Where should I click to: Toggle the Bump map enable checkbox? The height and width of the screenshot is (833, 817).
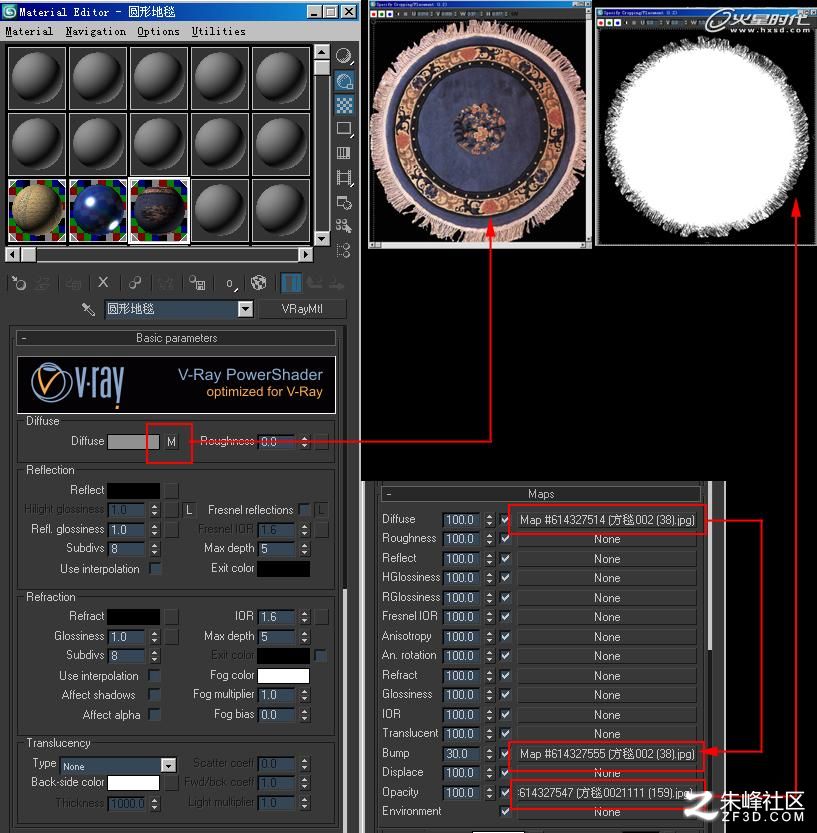click(505, 753)
